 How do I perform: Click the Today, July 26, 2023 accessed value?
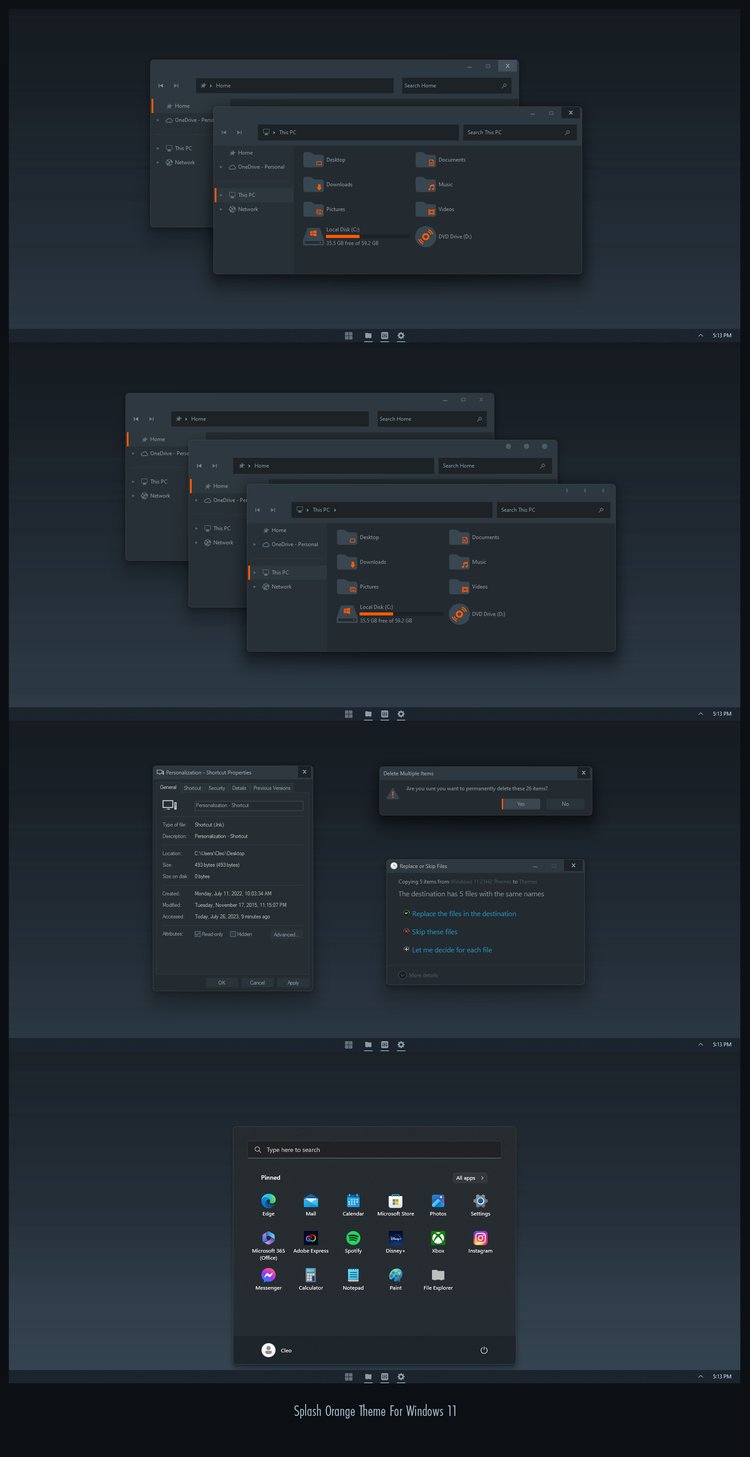[232, 917]
